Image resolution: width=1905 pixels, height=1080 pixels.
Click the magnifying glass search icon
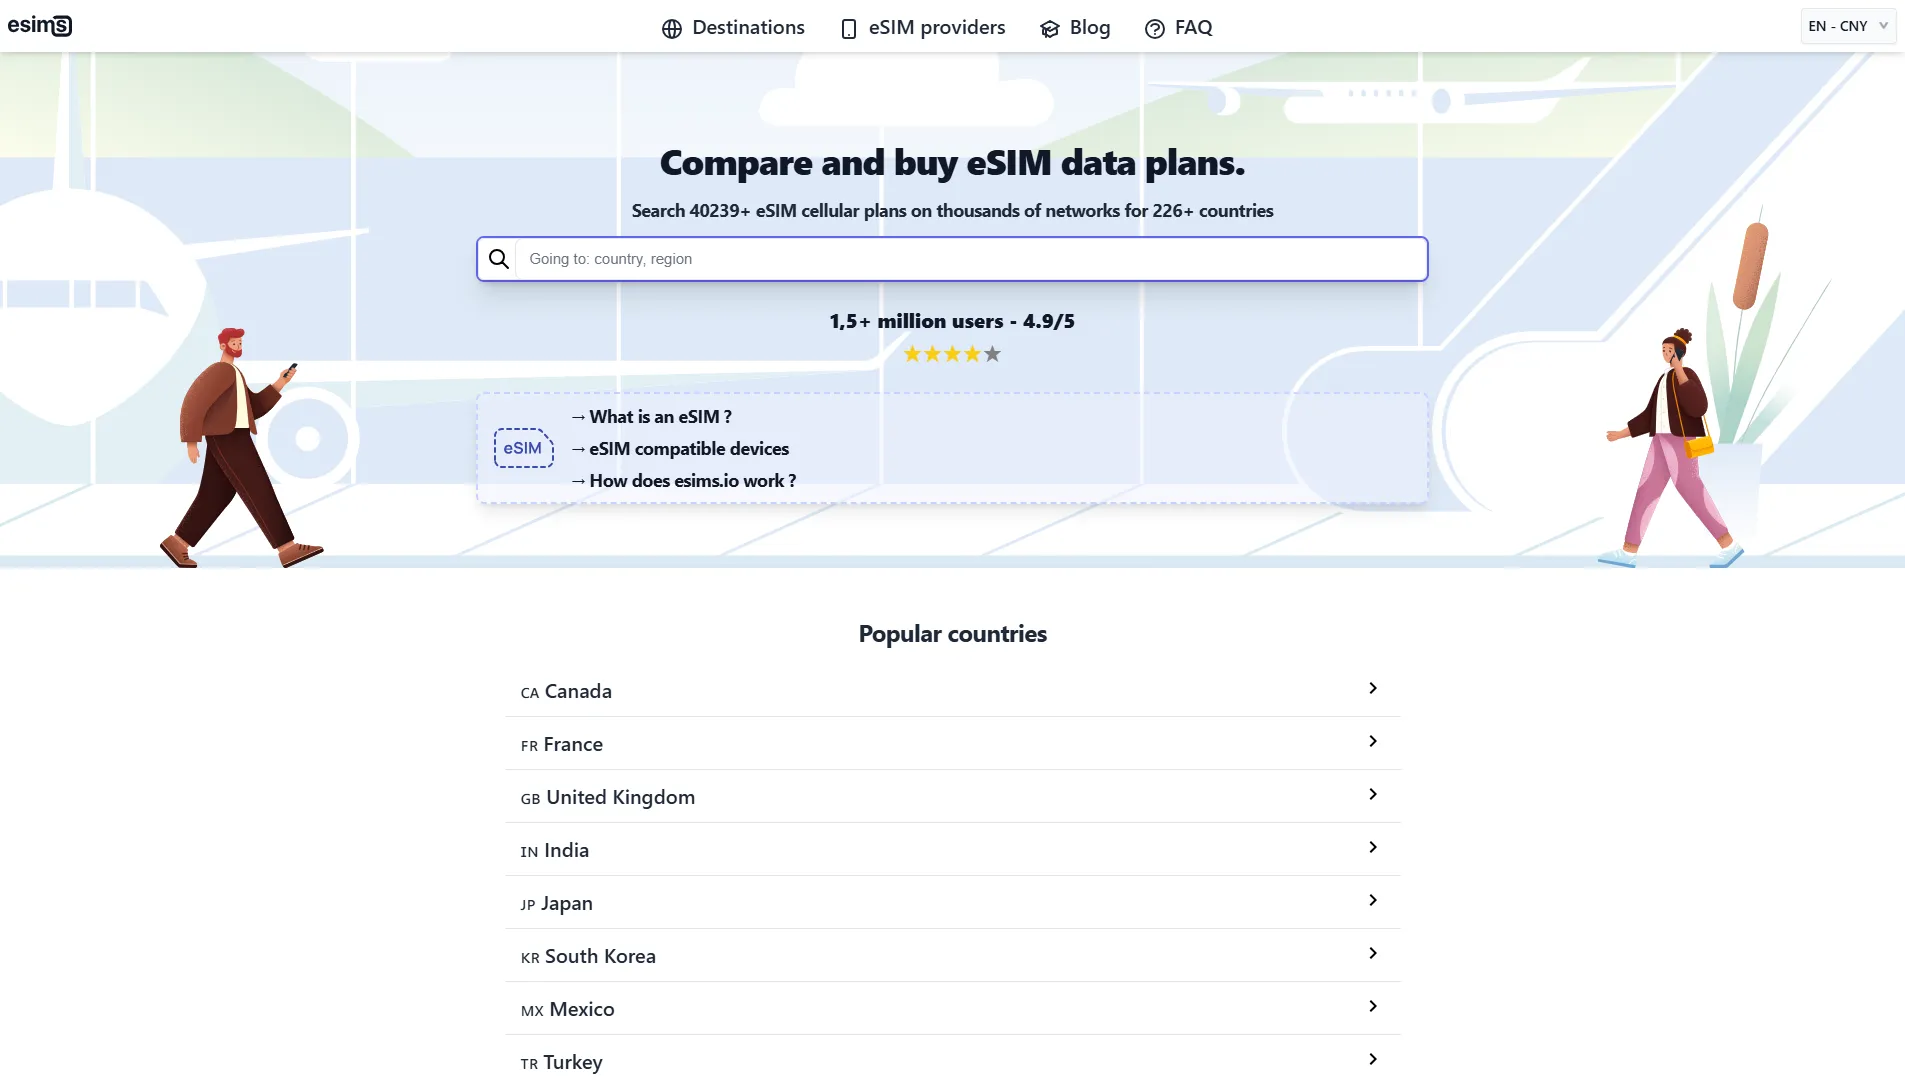tap(499, 260)
